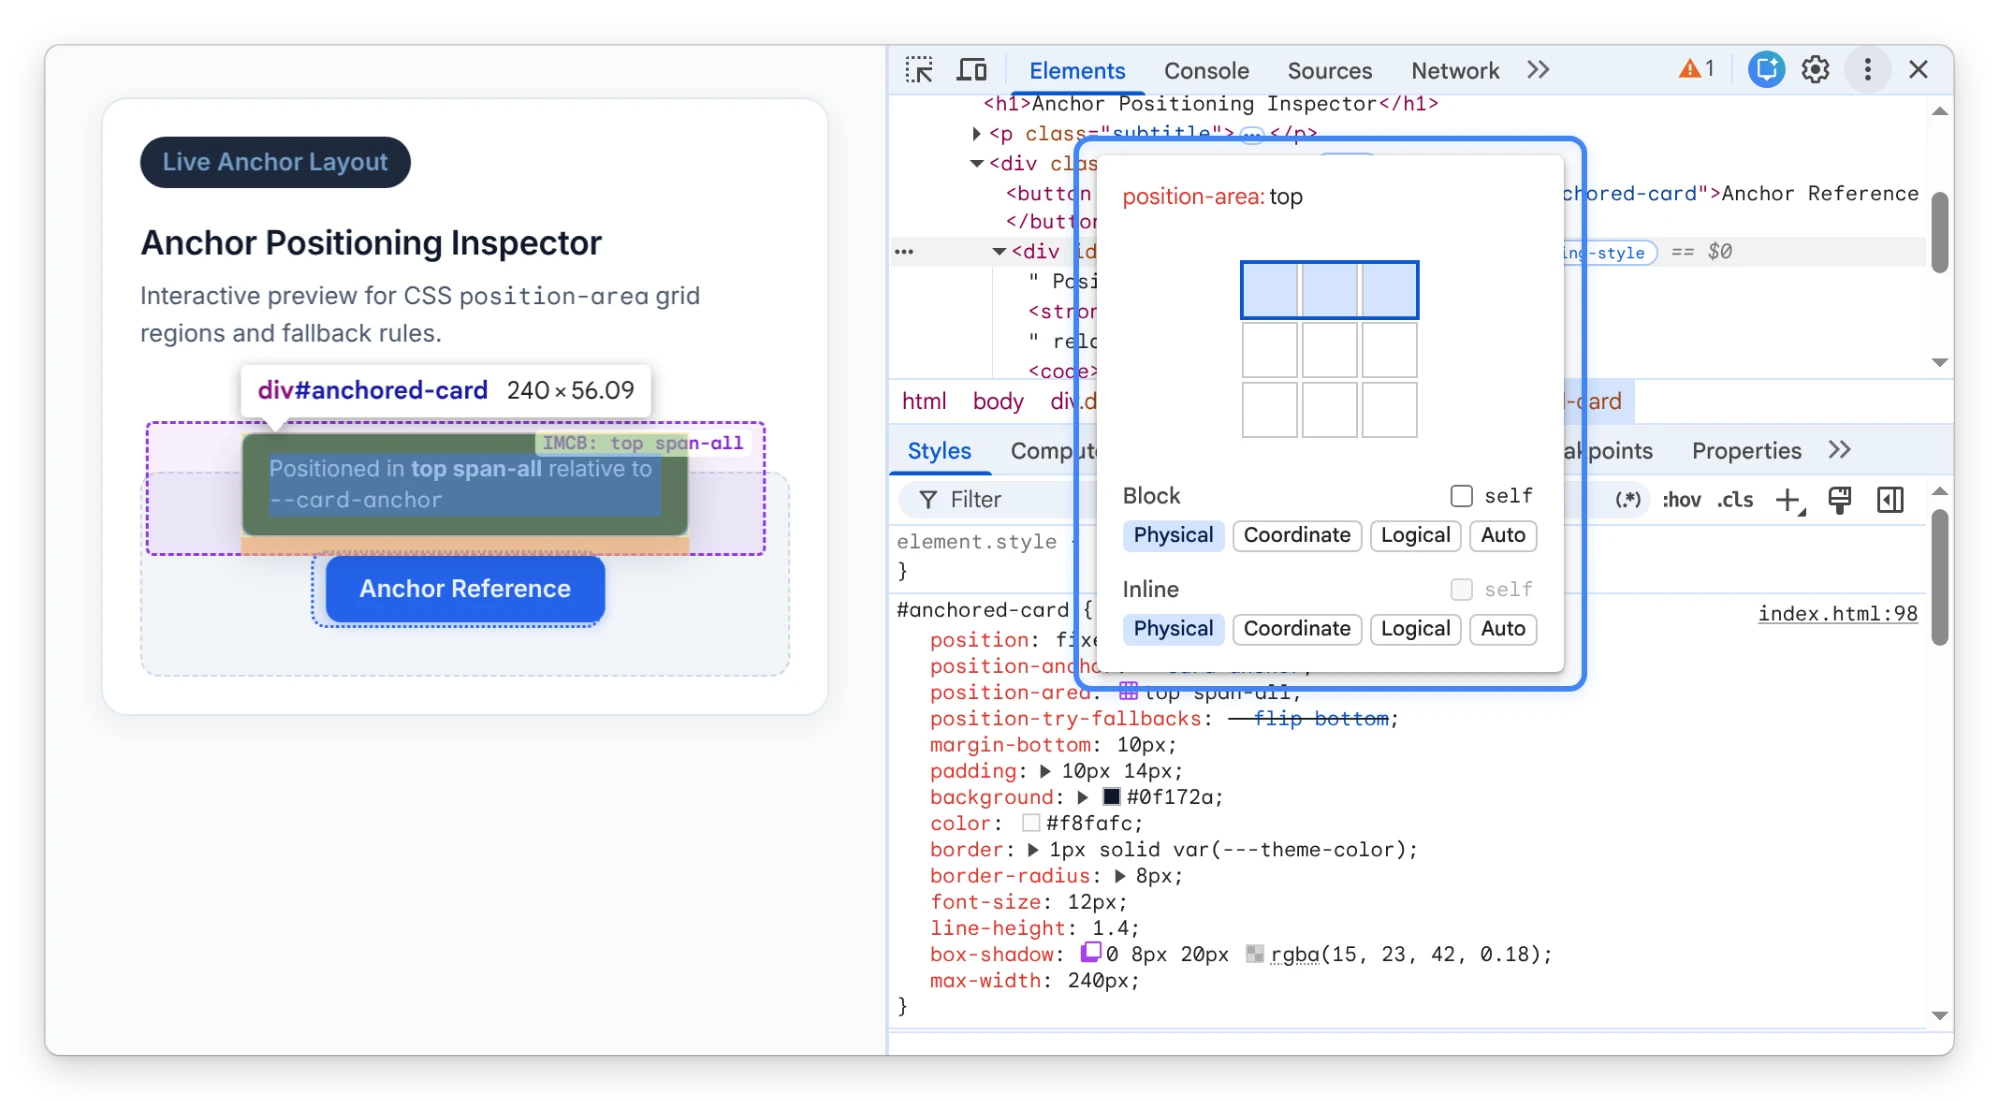Click the AI assistance icon
The image size is (1999, 1101).
click(x=1766, y=69)
